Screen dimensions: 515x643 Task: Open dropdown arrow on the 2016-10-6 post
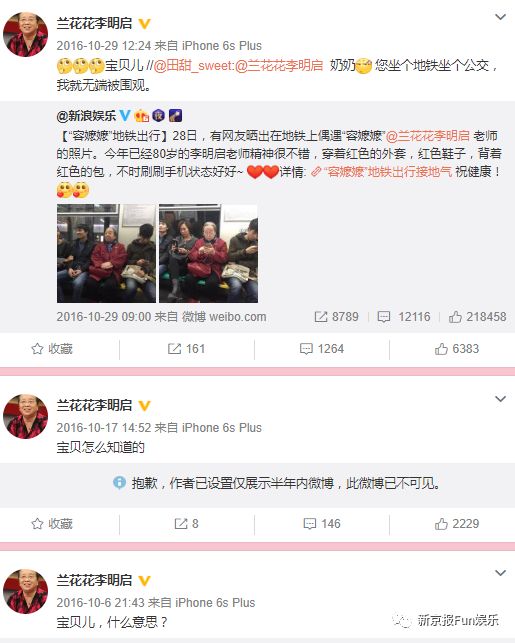click(x=500, y=573)
